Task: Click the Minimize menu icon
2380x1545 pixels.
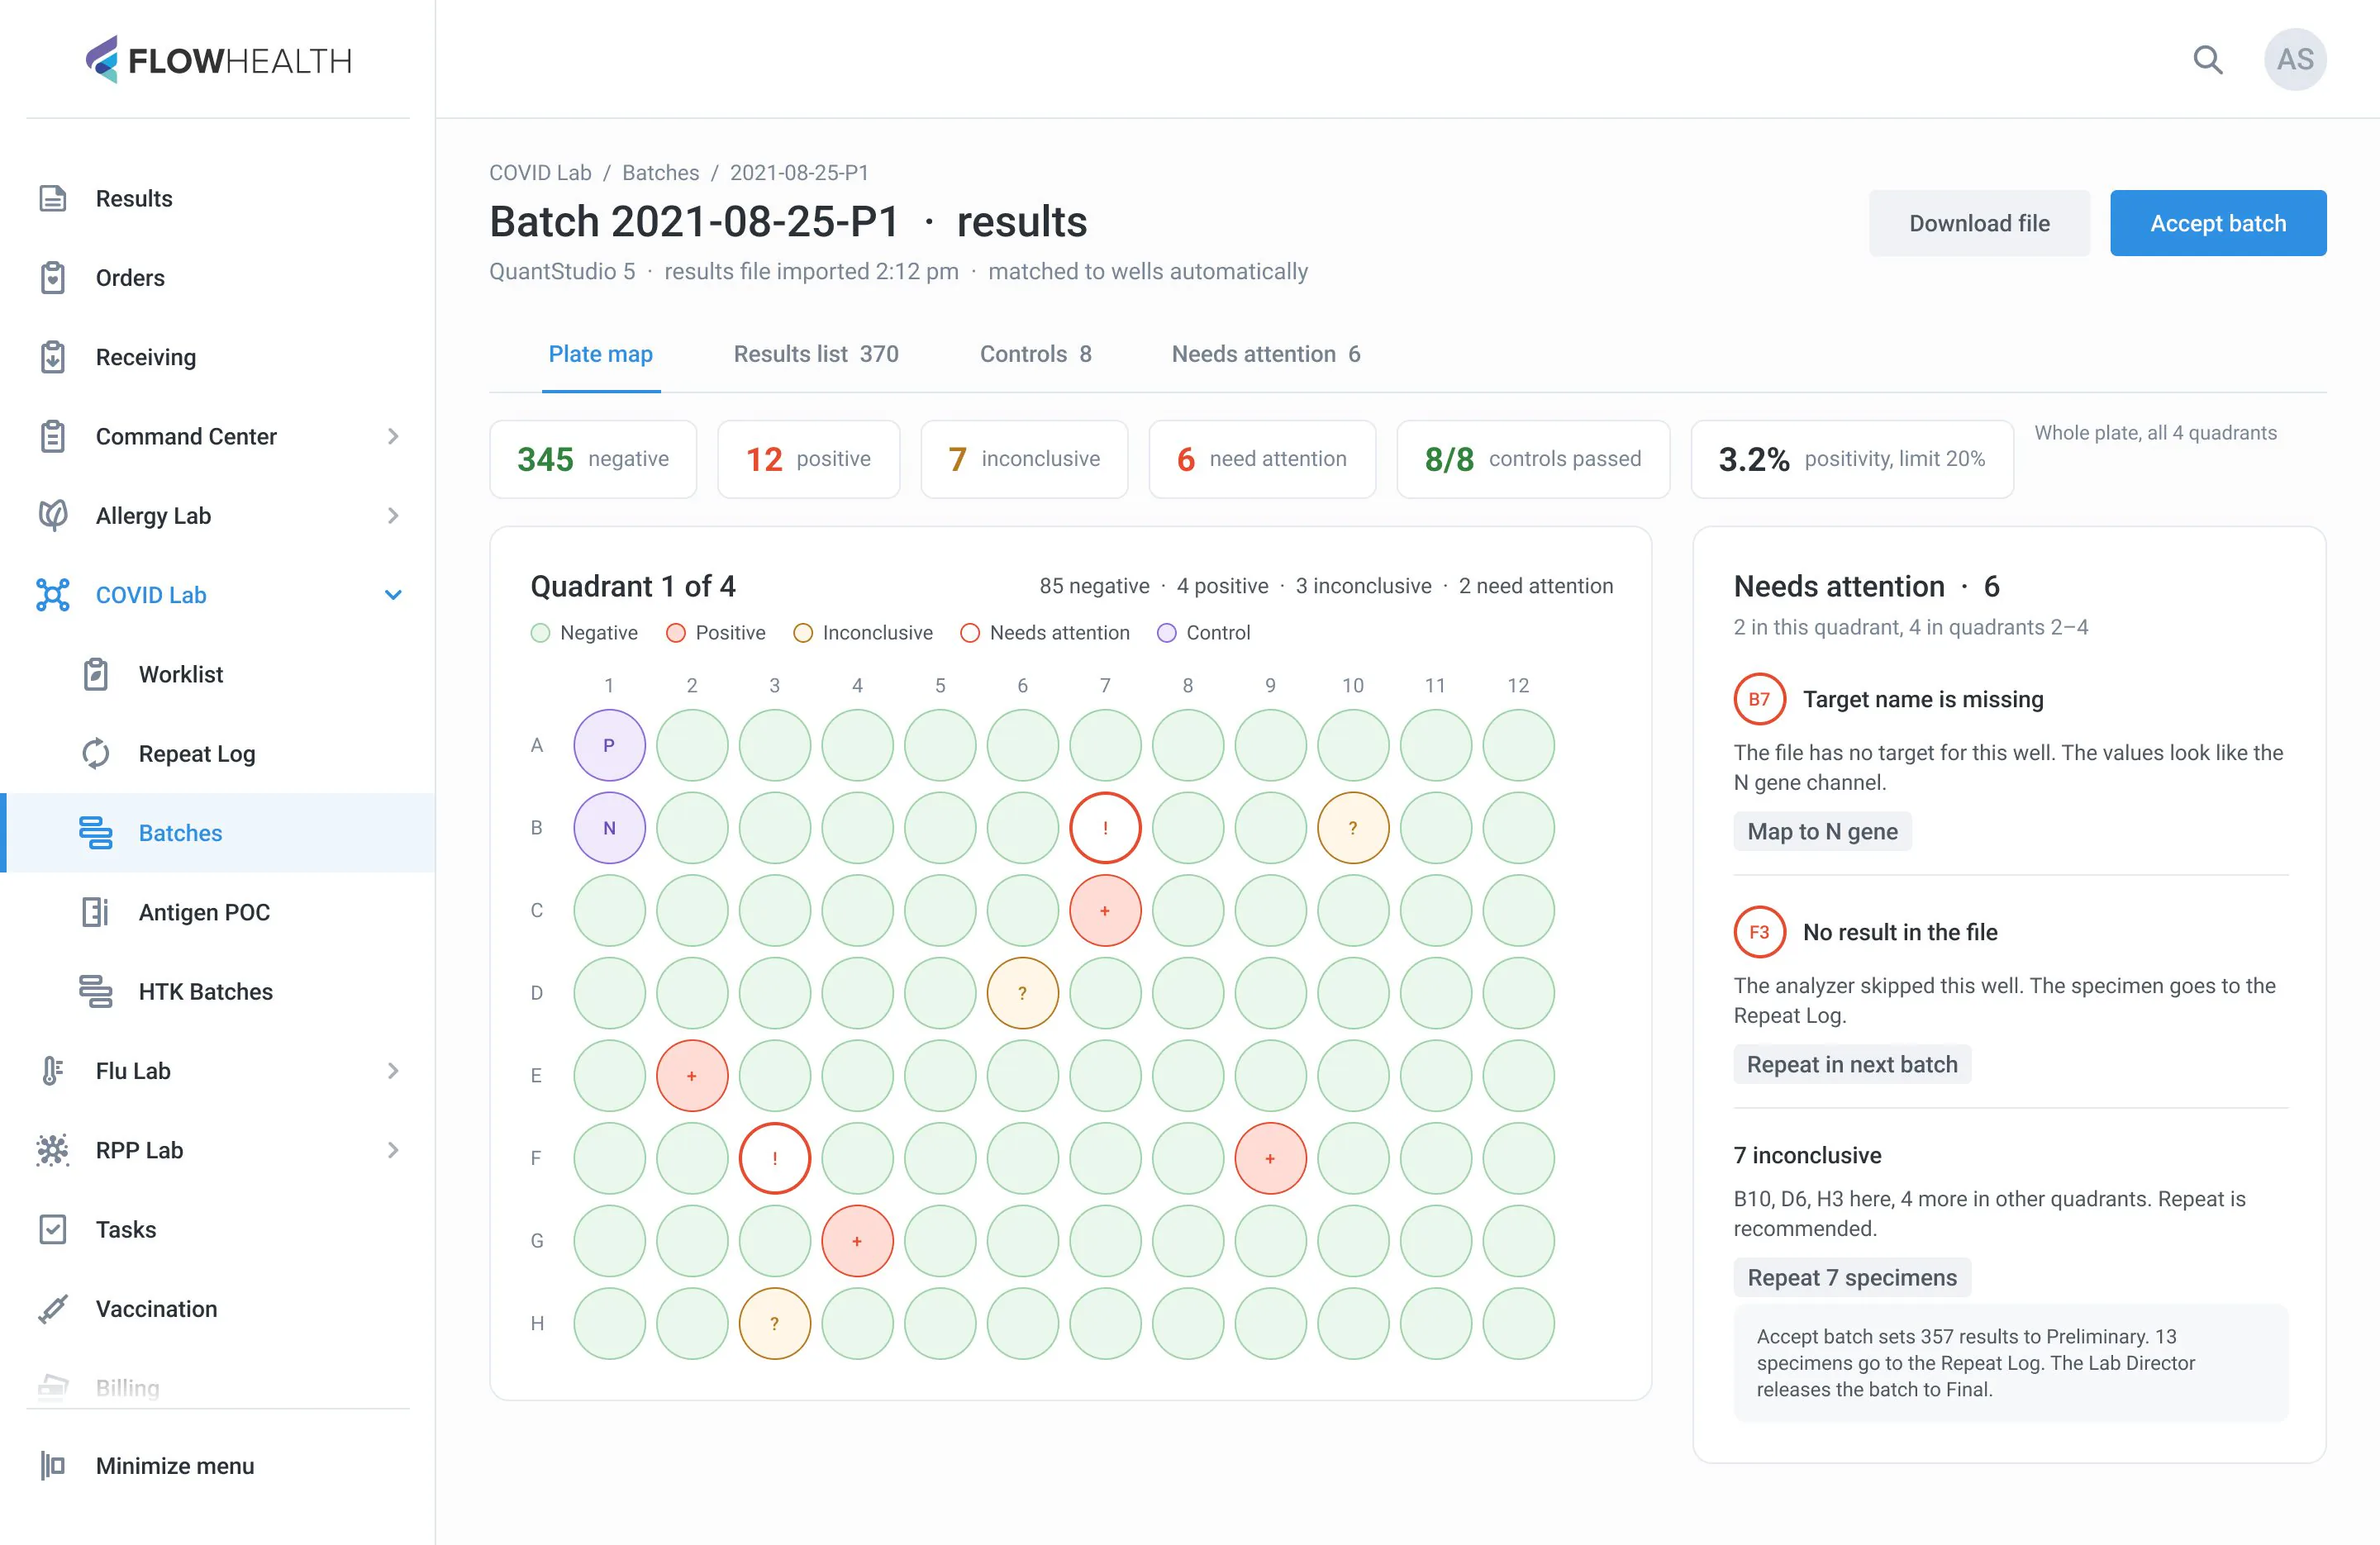Action: click(53, 1466)
